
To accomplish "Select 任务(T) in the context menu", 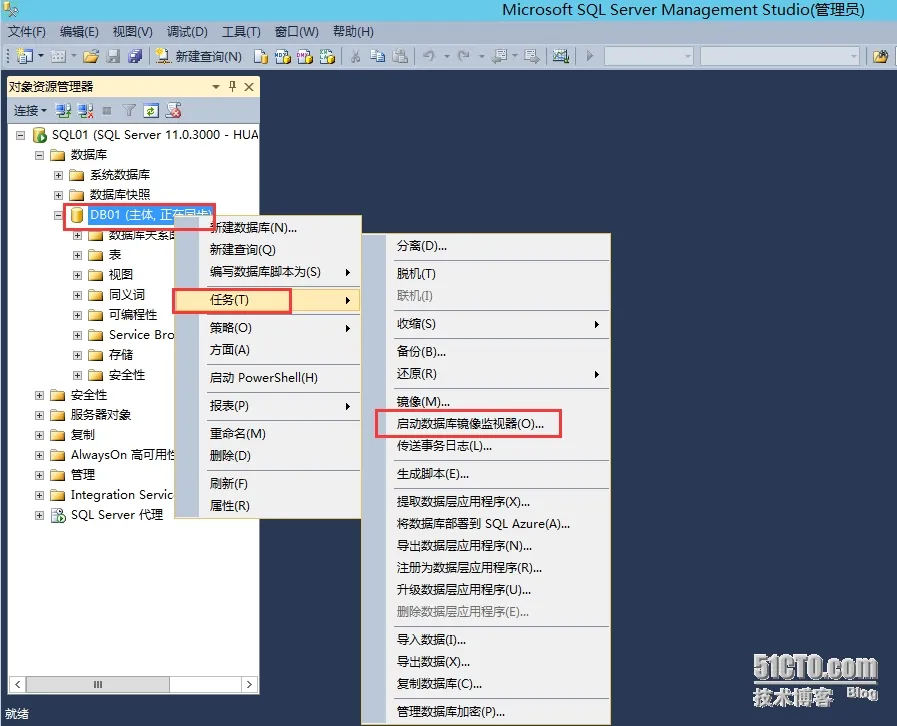I will click(267, 300).
